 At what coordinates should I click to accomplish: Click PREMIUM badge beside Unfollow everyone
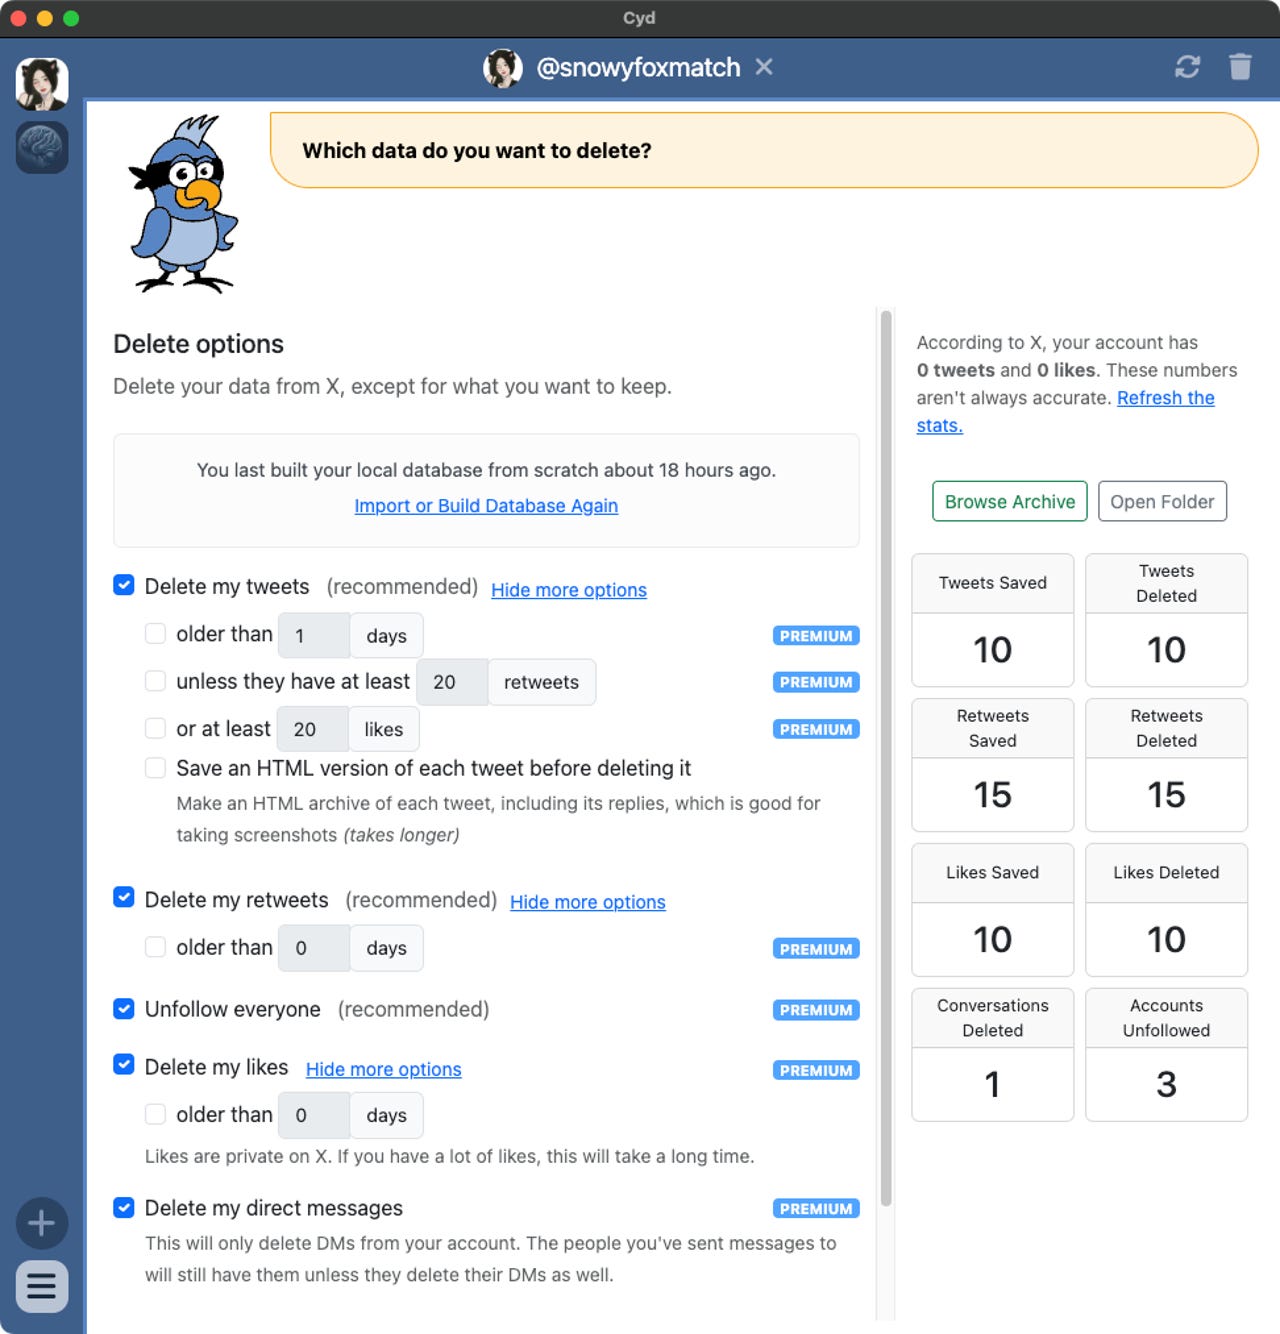point(816,1010)
